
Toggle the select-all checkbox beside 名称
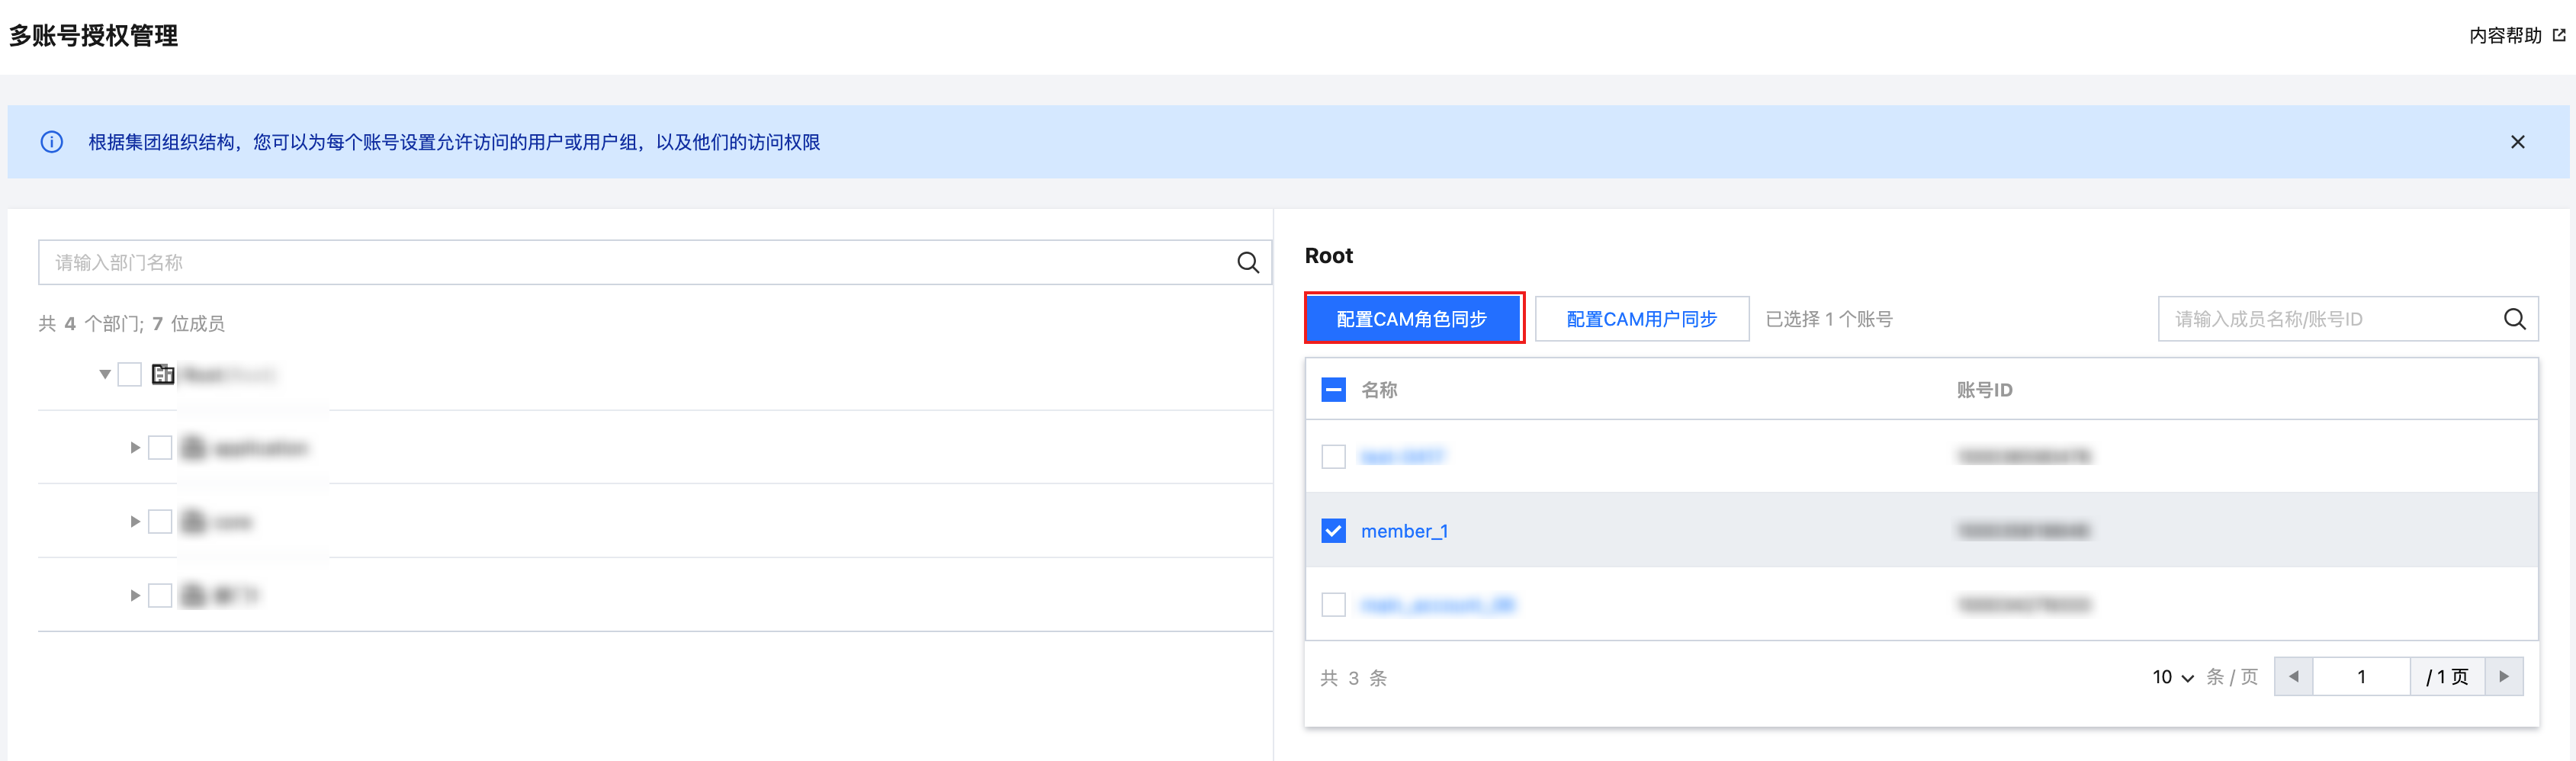[x=1333, y=390]
